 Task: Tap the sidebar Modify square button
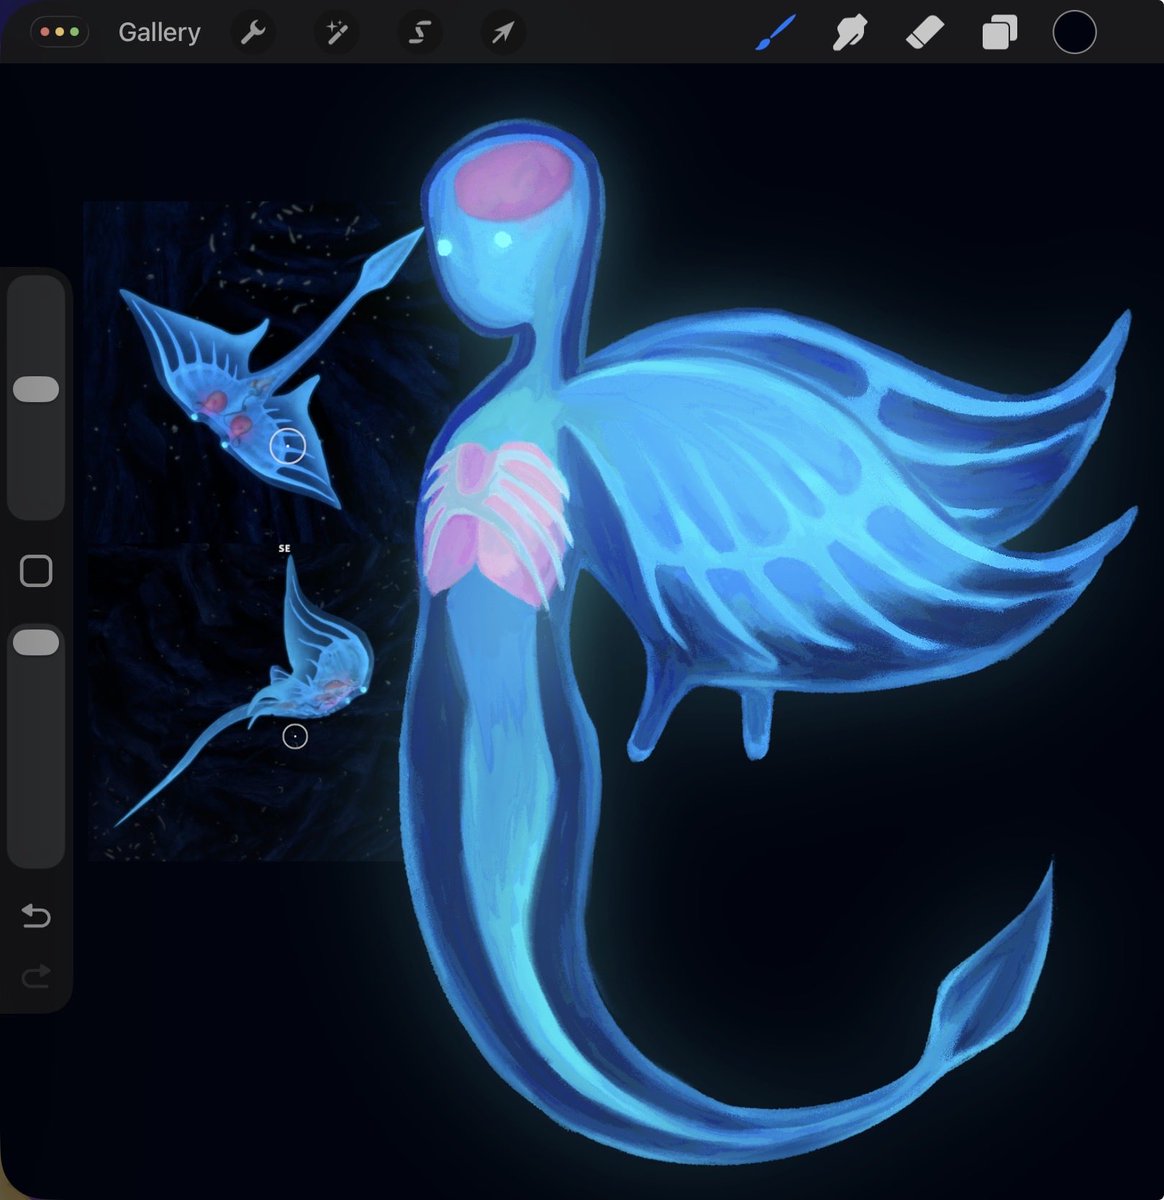pyautogui.click(x=36, y=571)
